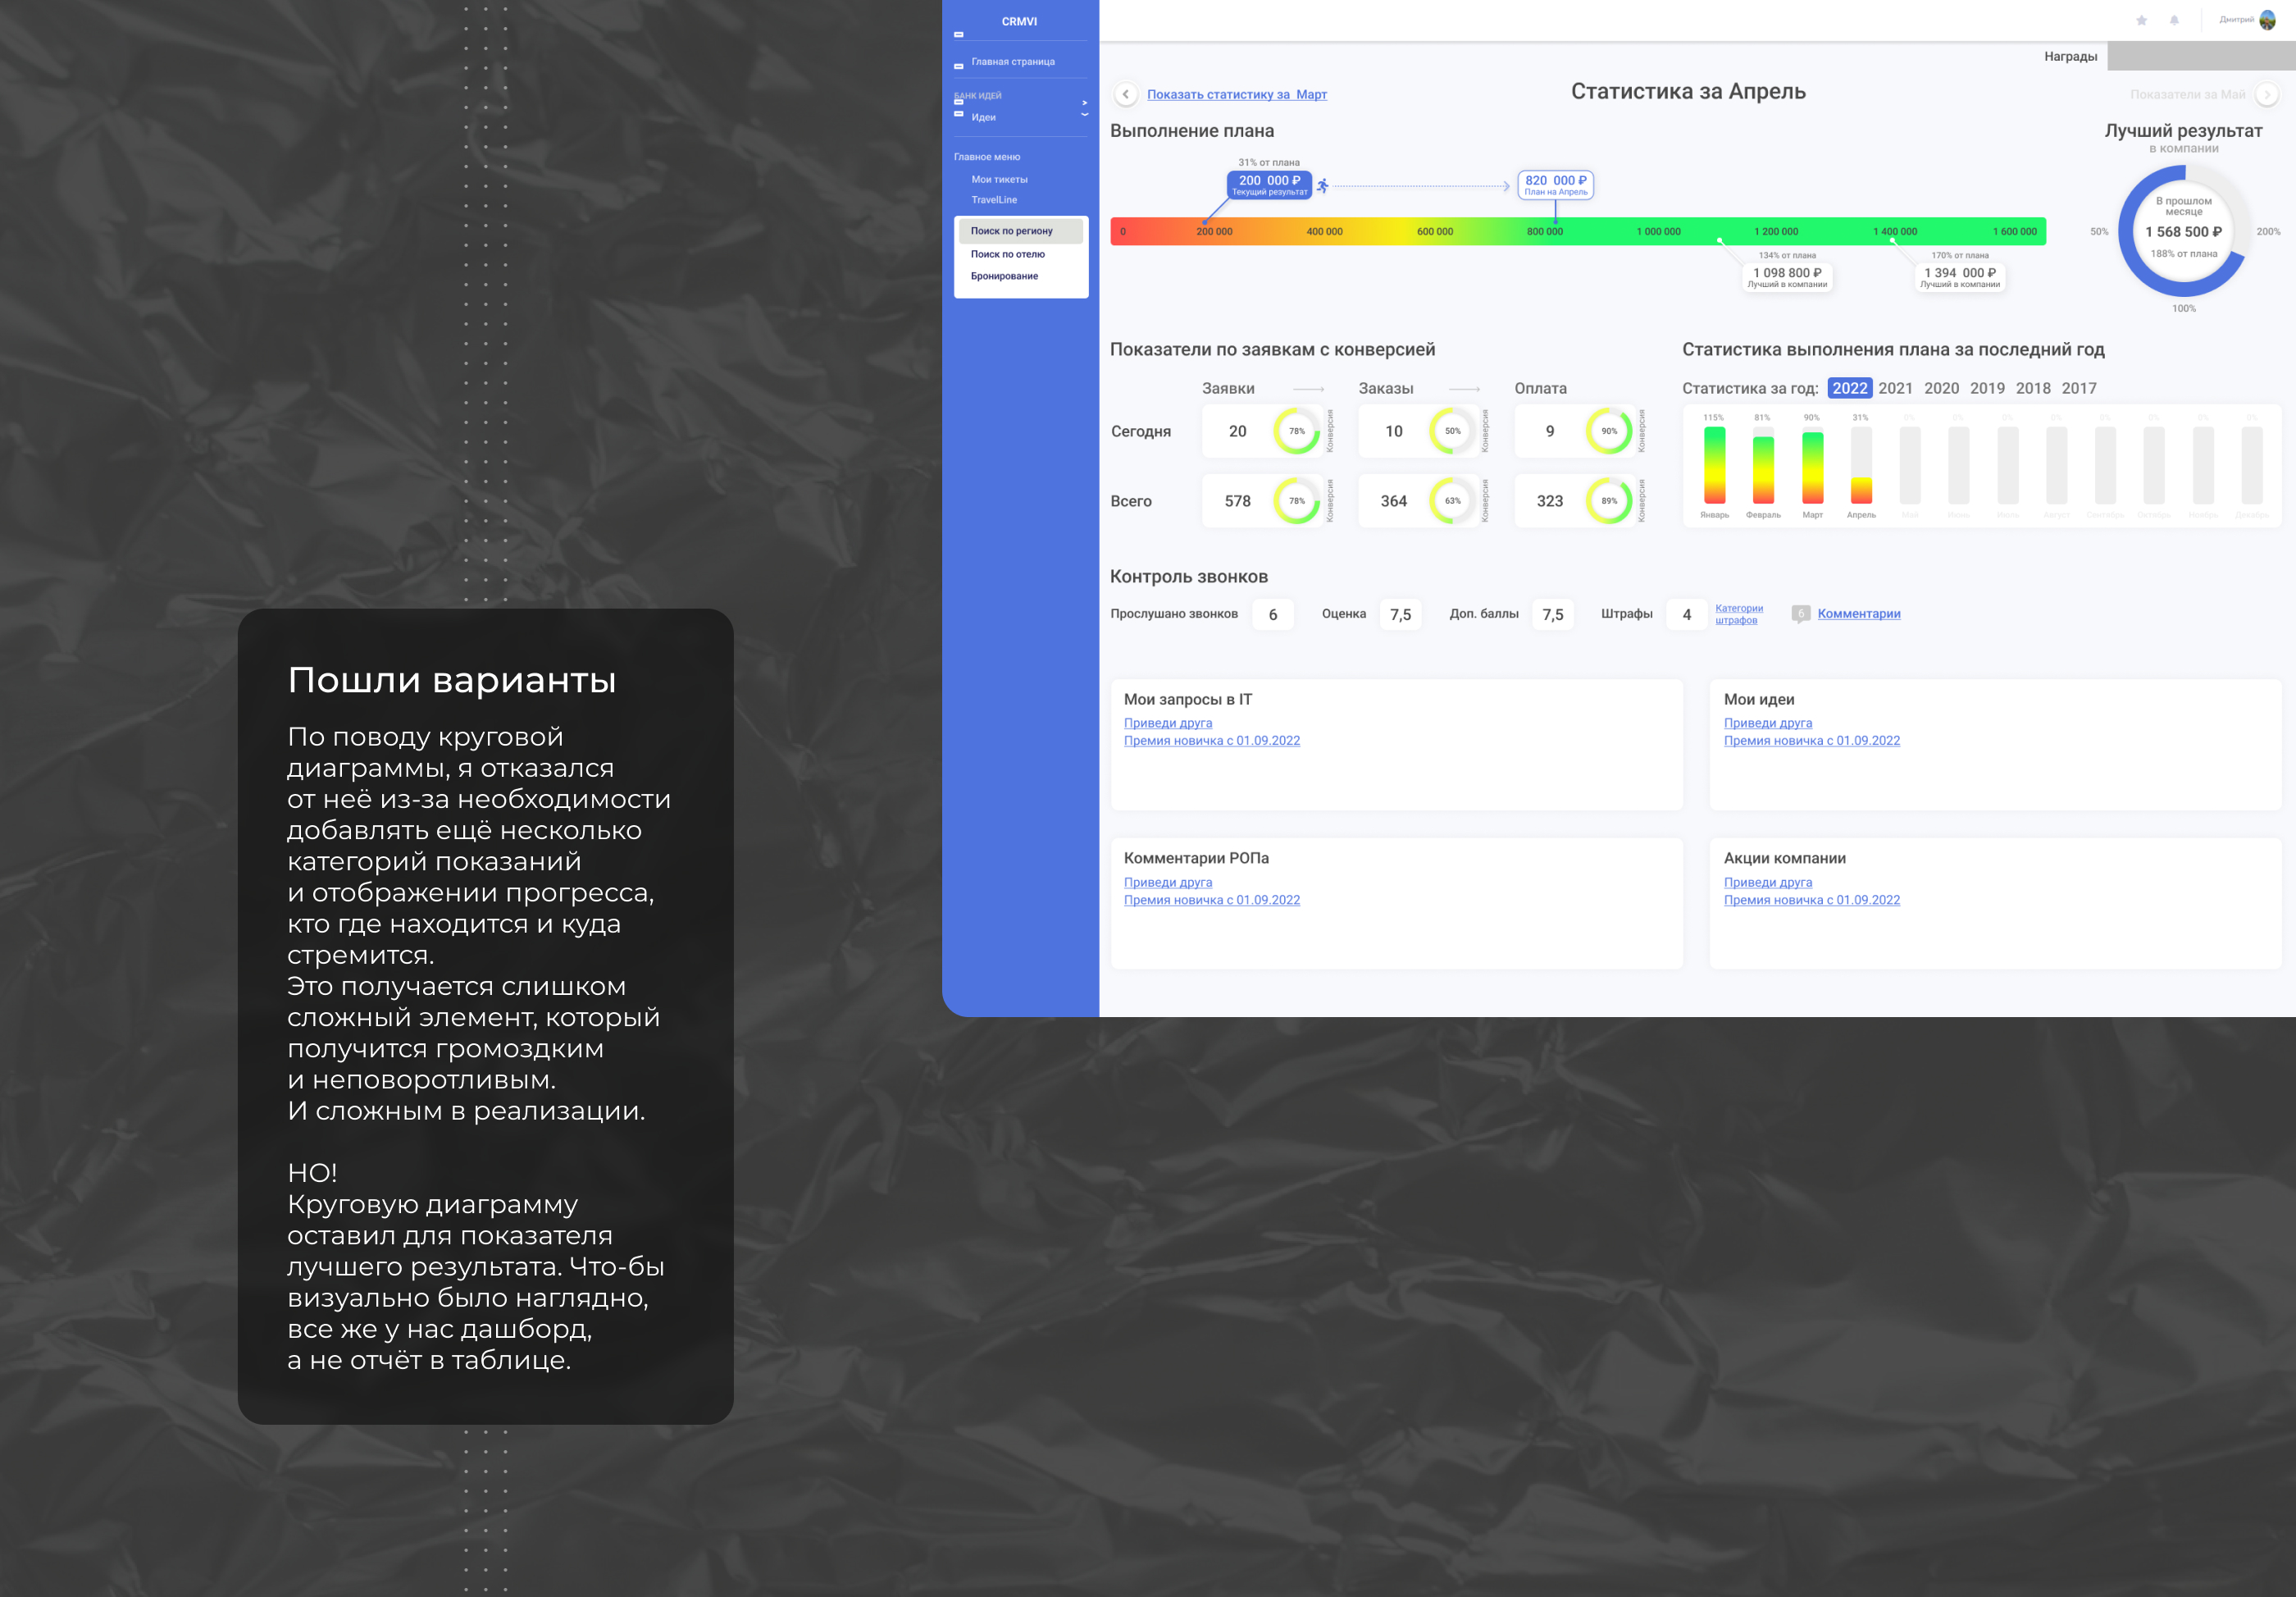Screen dimensions: 2296x1597
Task: Click the 800 000 mark on plan bar
Action: (1544, 231)
